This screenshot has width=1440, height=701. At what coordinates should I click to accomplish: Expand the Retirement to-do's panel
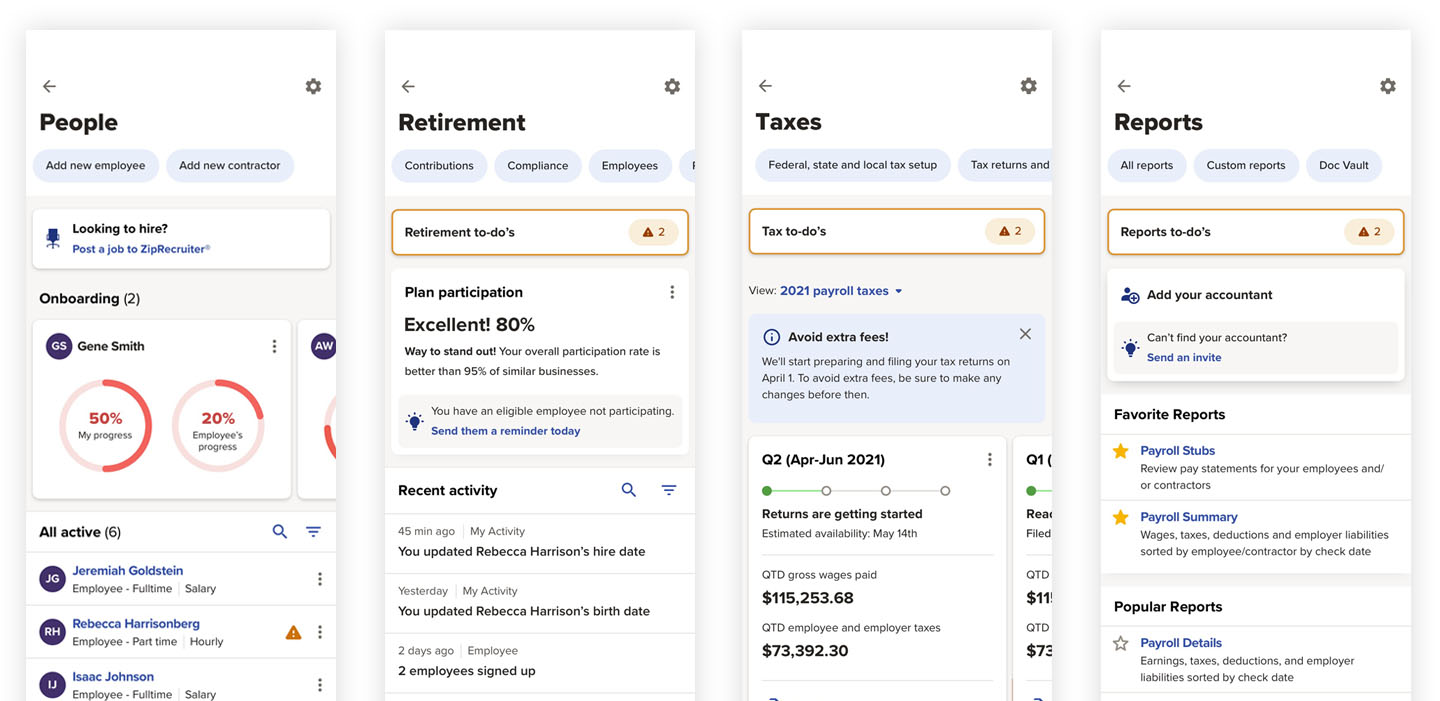point(540,232)
